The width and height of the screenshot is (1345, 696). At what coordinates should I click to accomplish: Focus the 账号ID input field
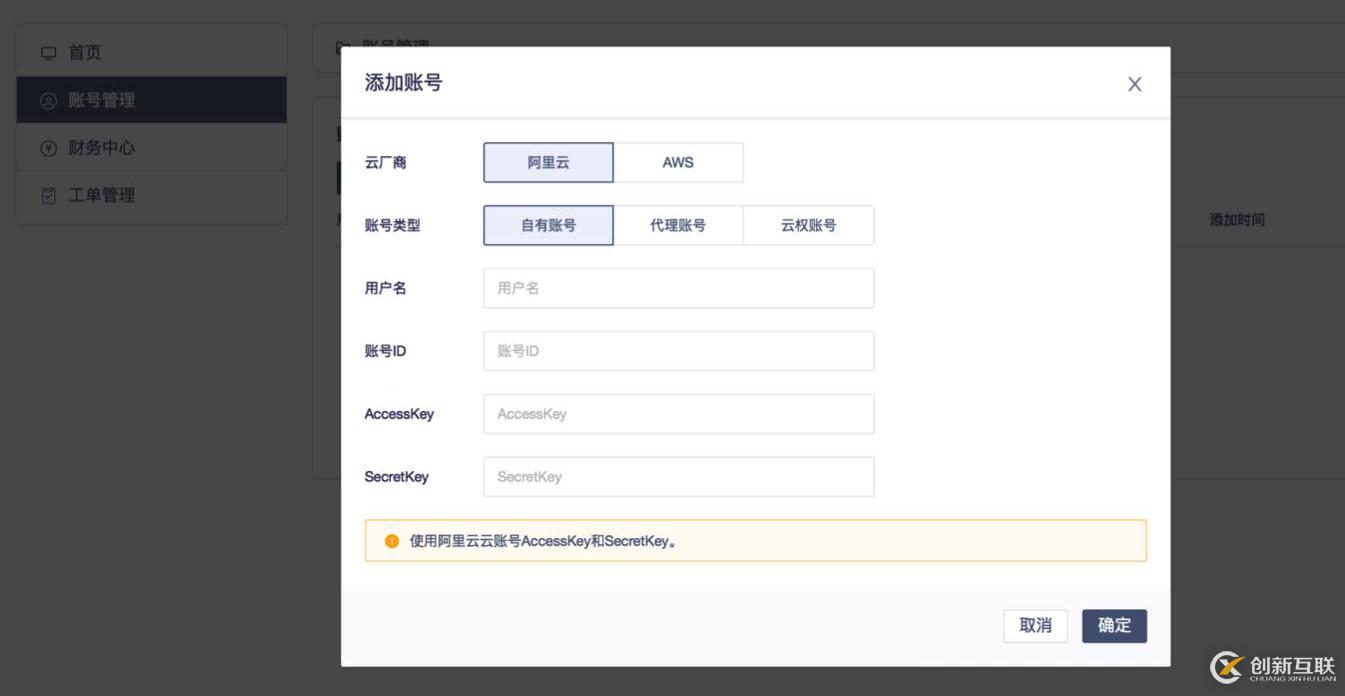tap(678, 351)
